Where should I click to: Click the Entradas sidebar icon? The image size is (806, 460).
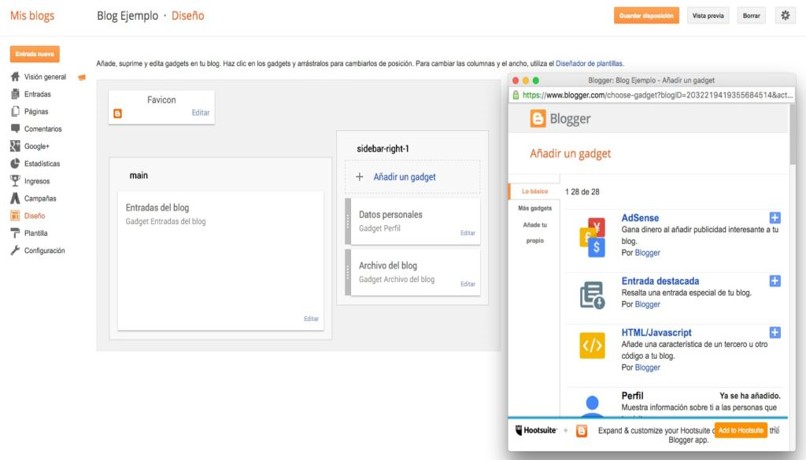click(x=15, y=94)
